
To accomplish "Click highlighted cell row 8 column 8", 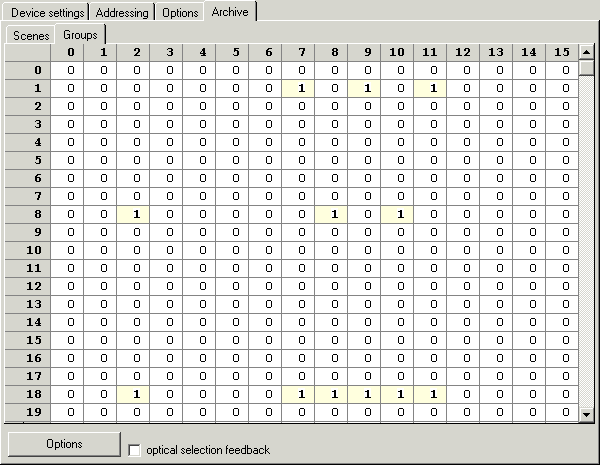I will click(331, 214).
